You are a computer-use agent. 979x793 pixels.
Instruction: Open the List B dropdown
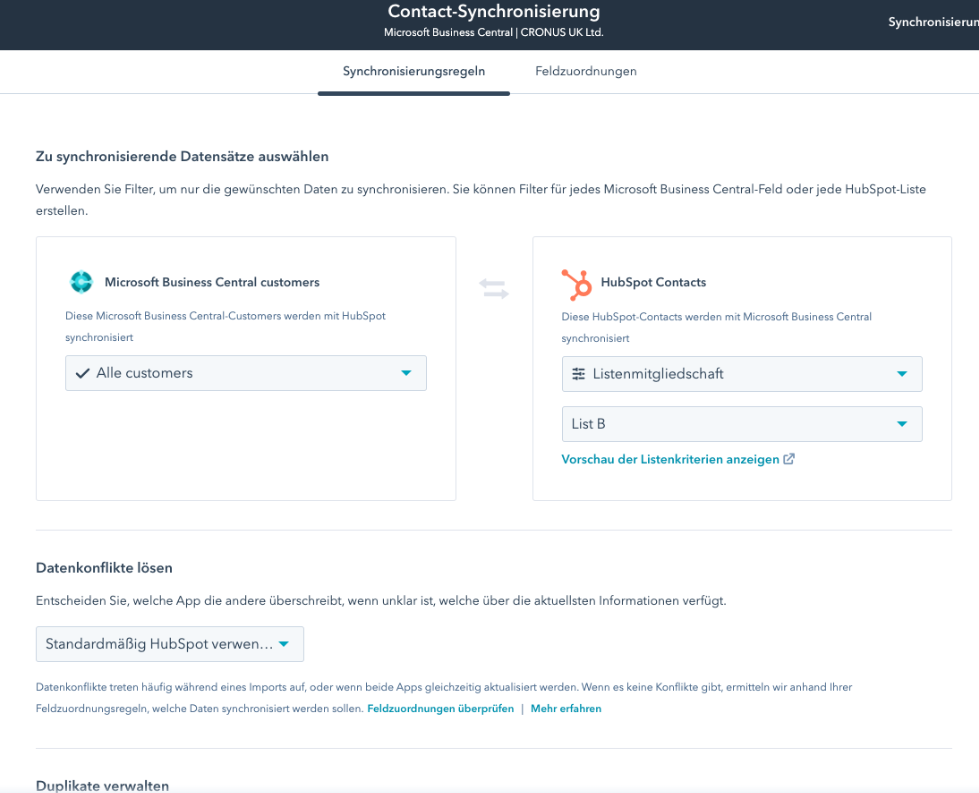[x=742, y=424]
